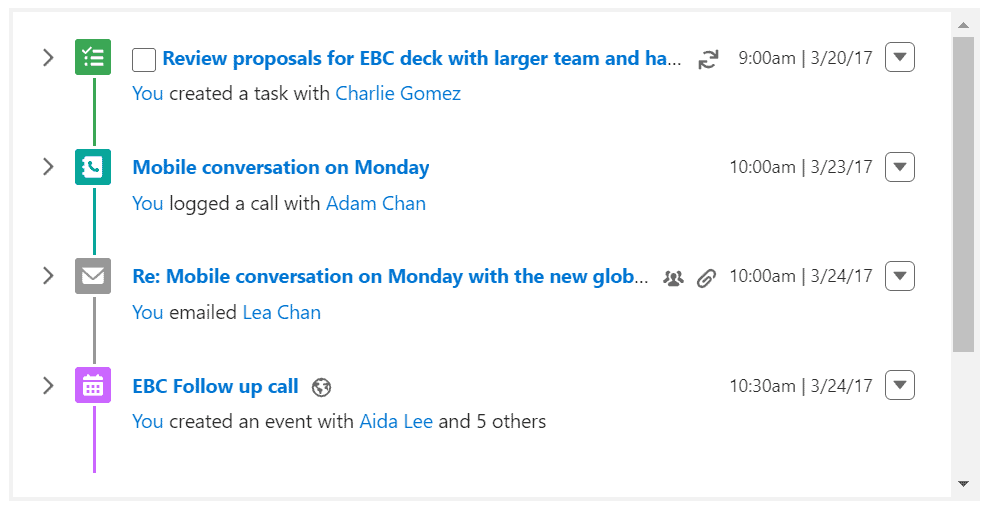This screenshot has width=990, height=505.
Task: Open action menu for 3/20/17 task
Action: (x=900, y=57)
